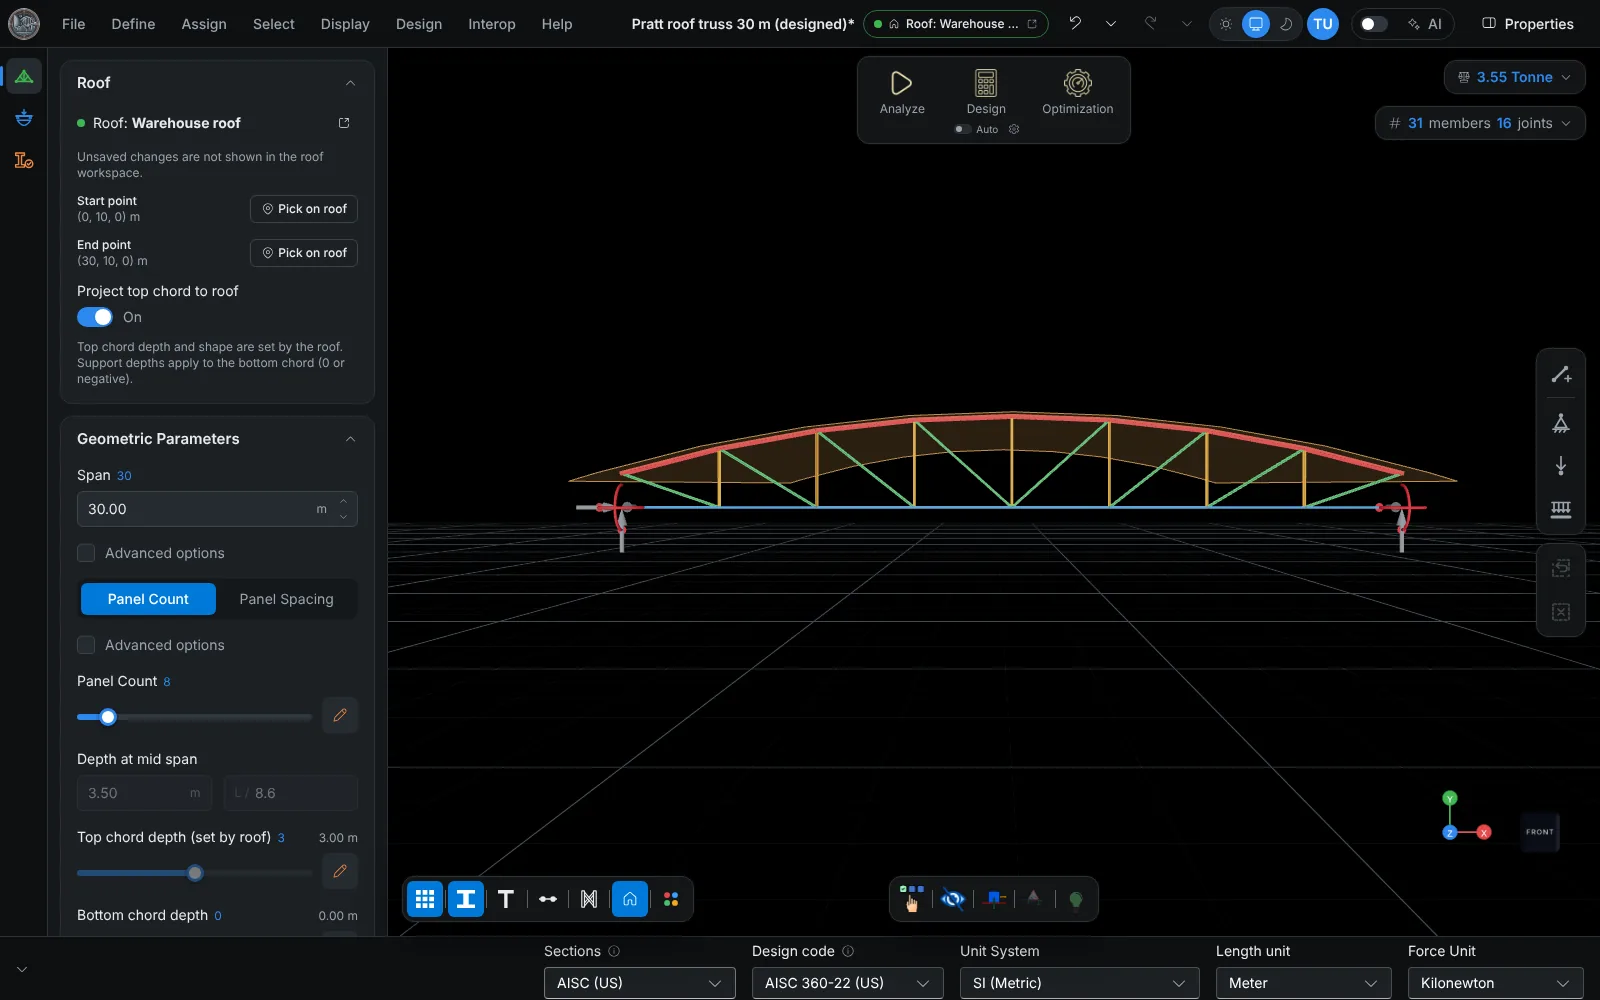Collapse the Roof panel section

click(x=350, y=83)
